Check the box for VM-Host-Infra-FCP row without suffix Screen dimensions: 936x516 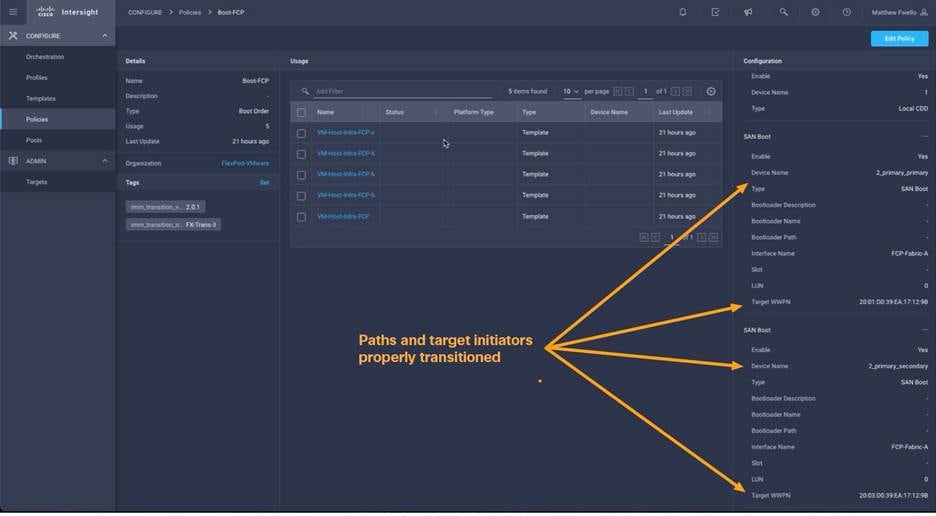tap(301, 217)
